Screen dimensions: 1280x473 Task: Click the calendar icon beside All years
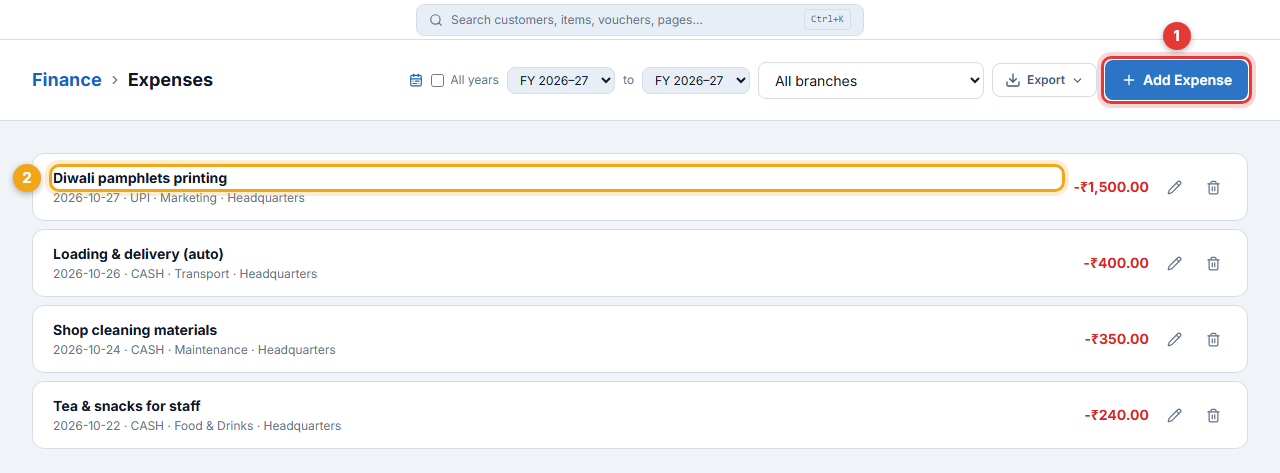click(x=416, y=80)
